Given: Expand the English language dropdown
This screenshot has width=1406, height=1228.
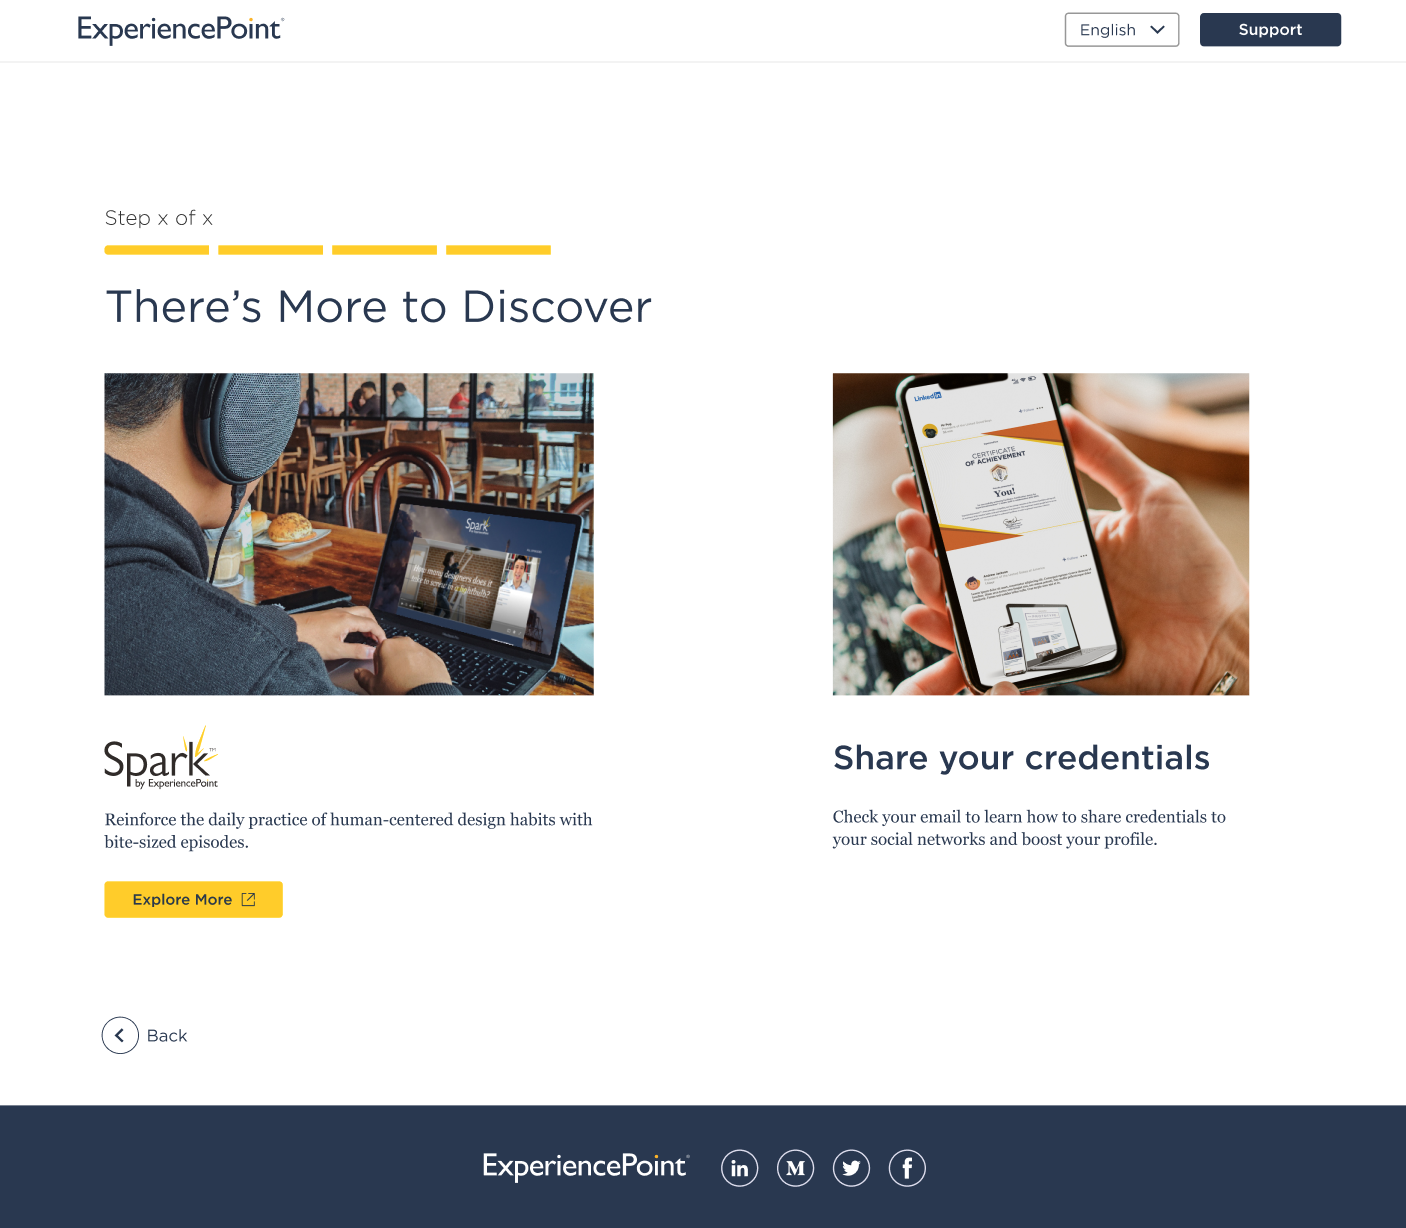Looking at the screenshot, I should coord(1122,30).
